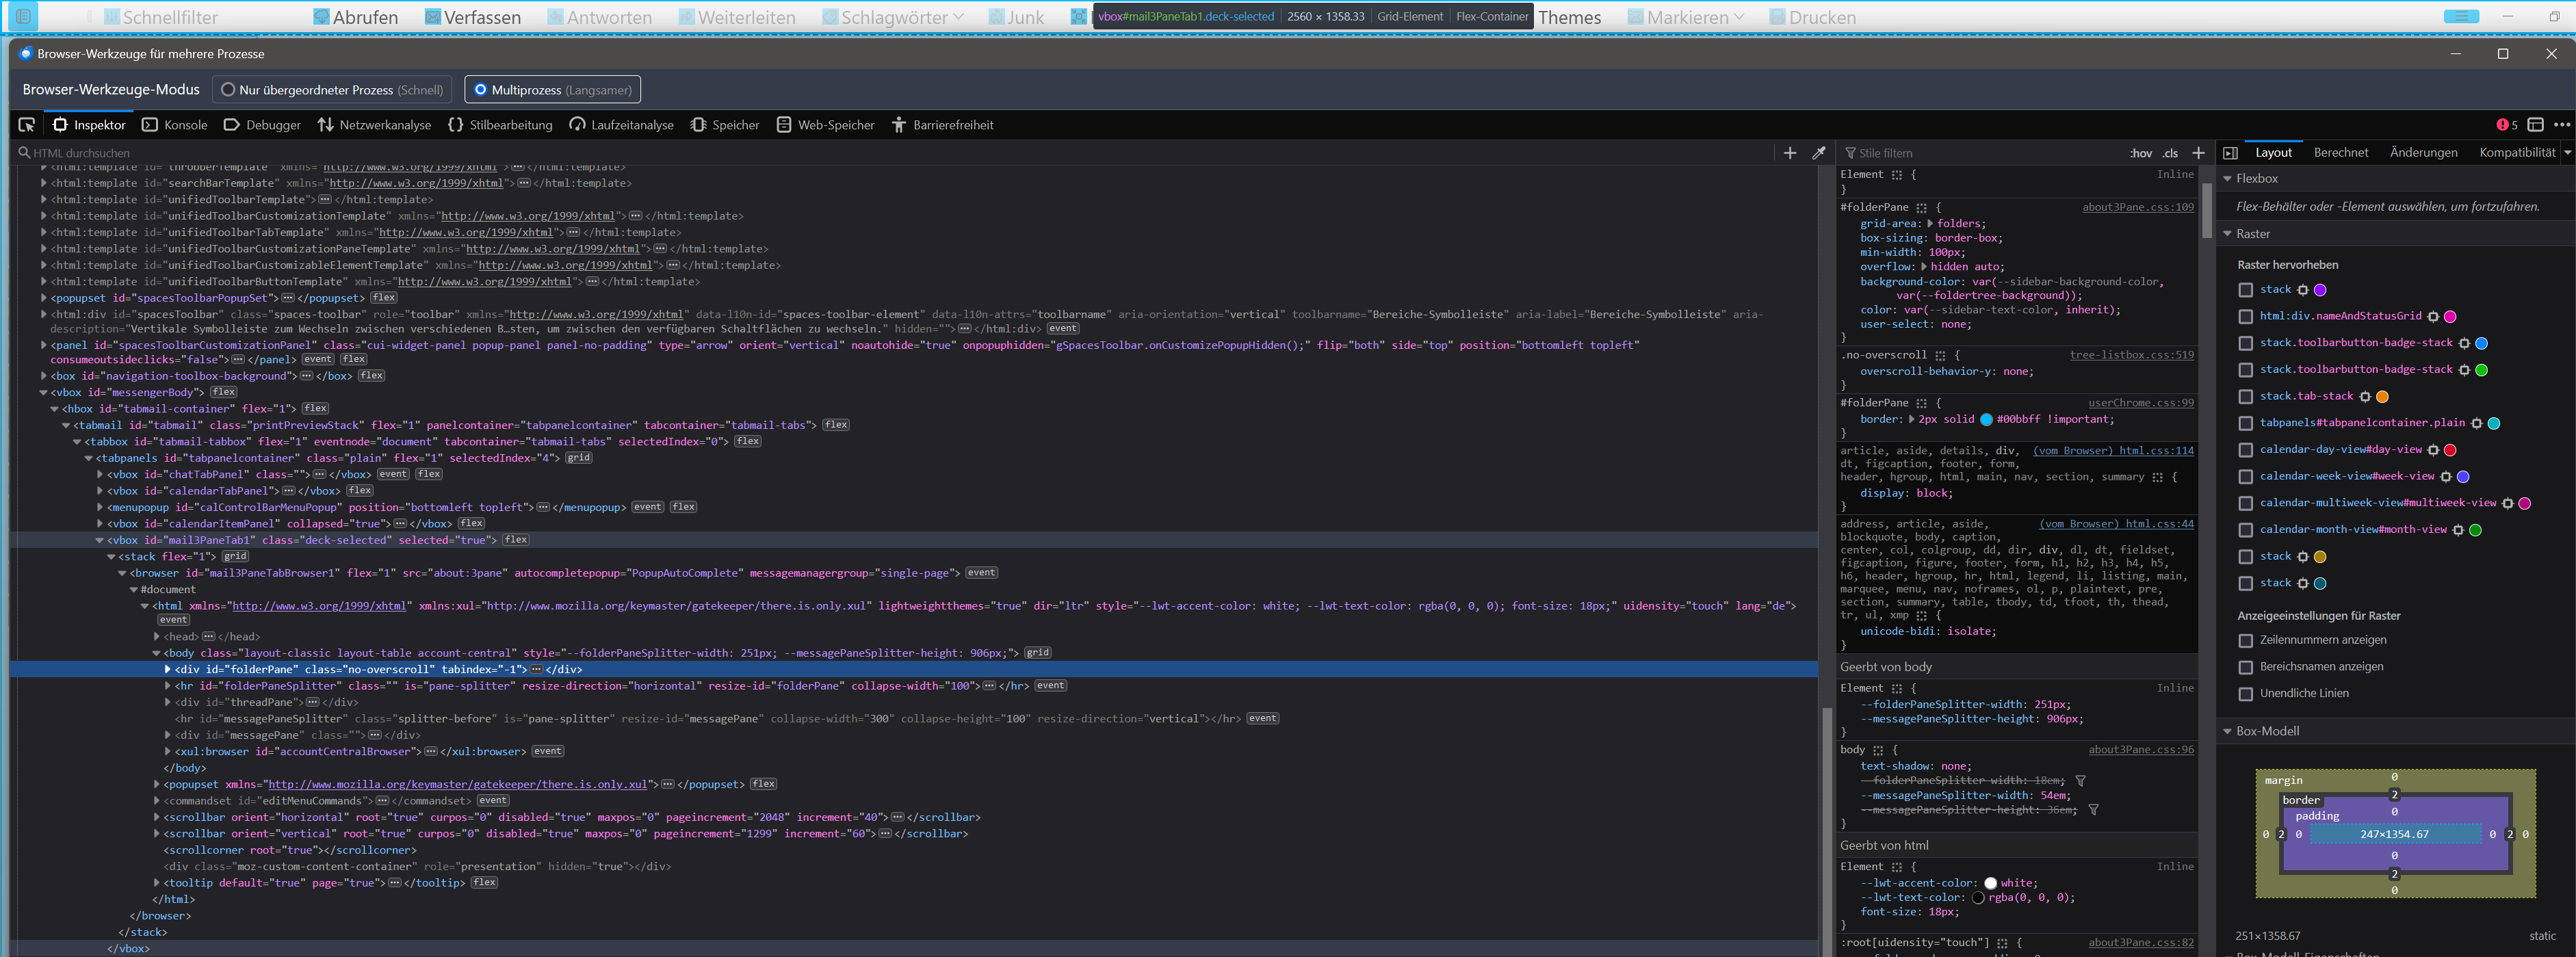Open the sidebar tabs overflow dropdown
2576x957 pixels.
click(2567, 153)
